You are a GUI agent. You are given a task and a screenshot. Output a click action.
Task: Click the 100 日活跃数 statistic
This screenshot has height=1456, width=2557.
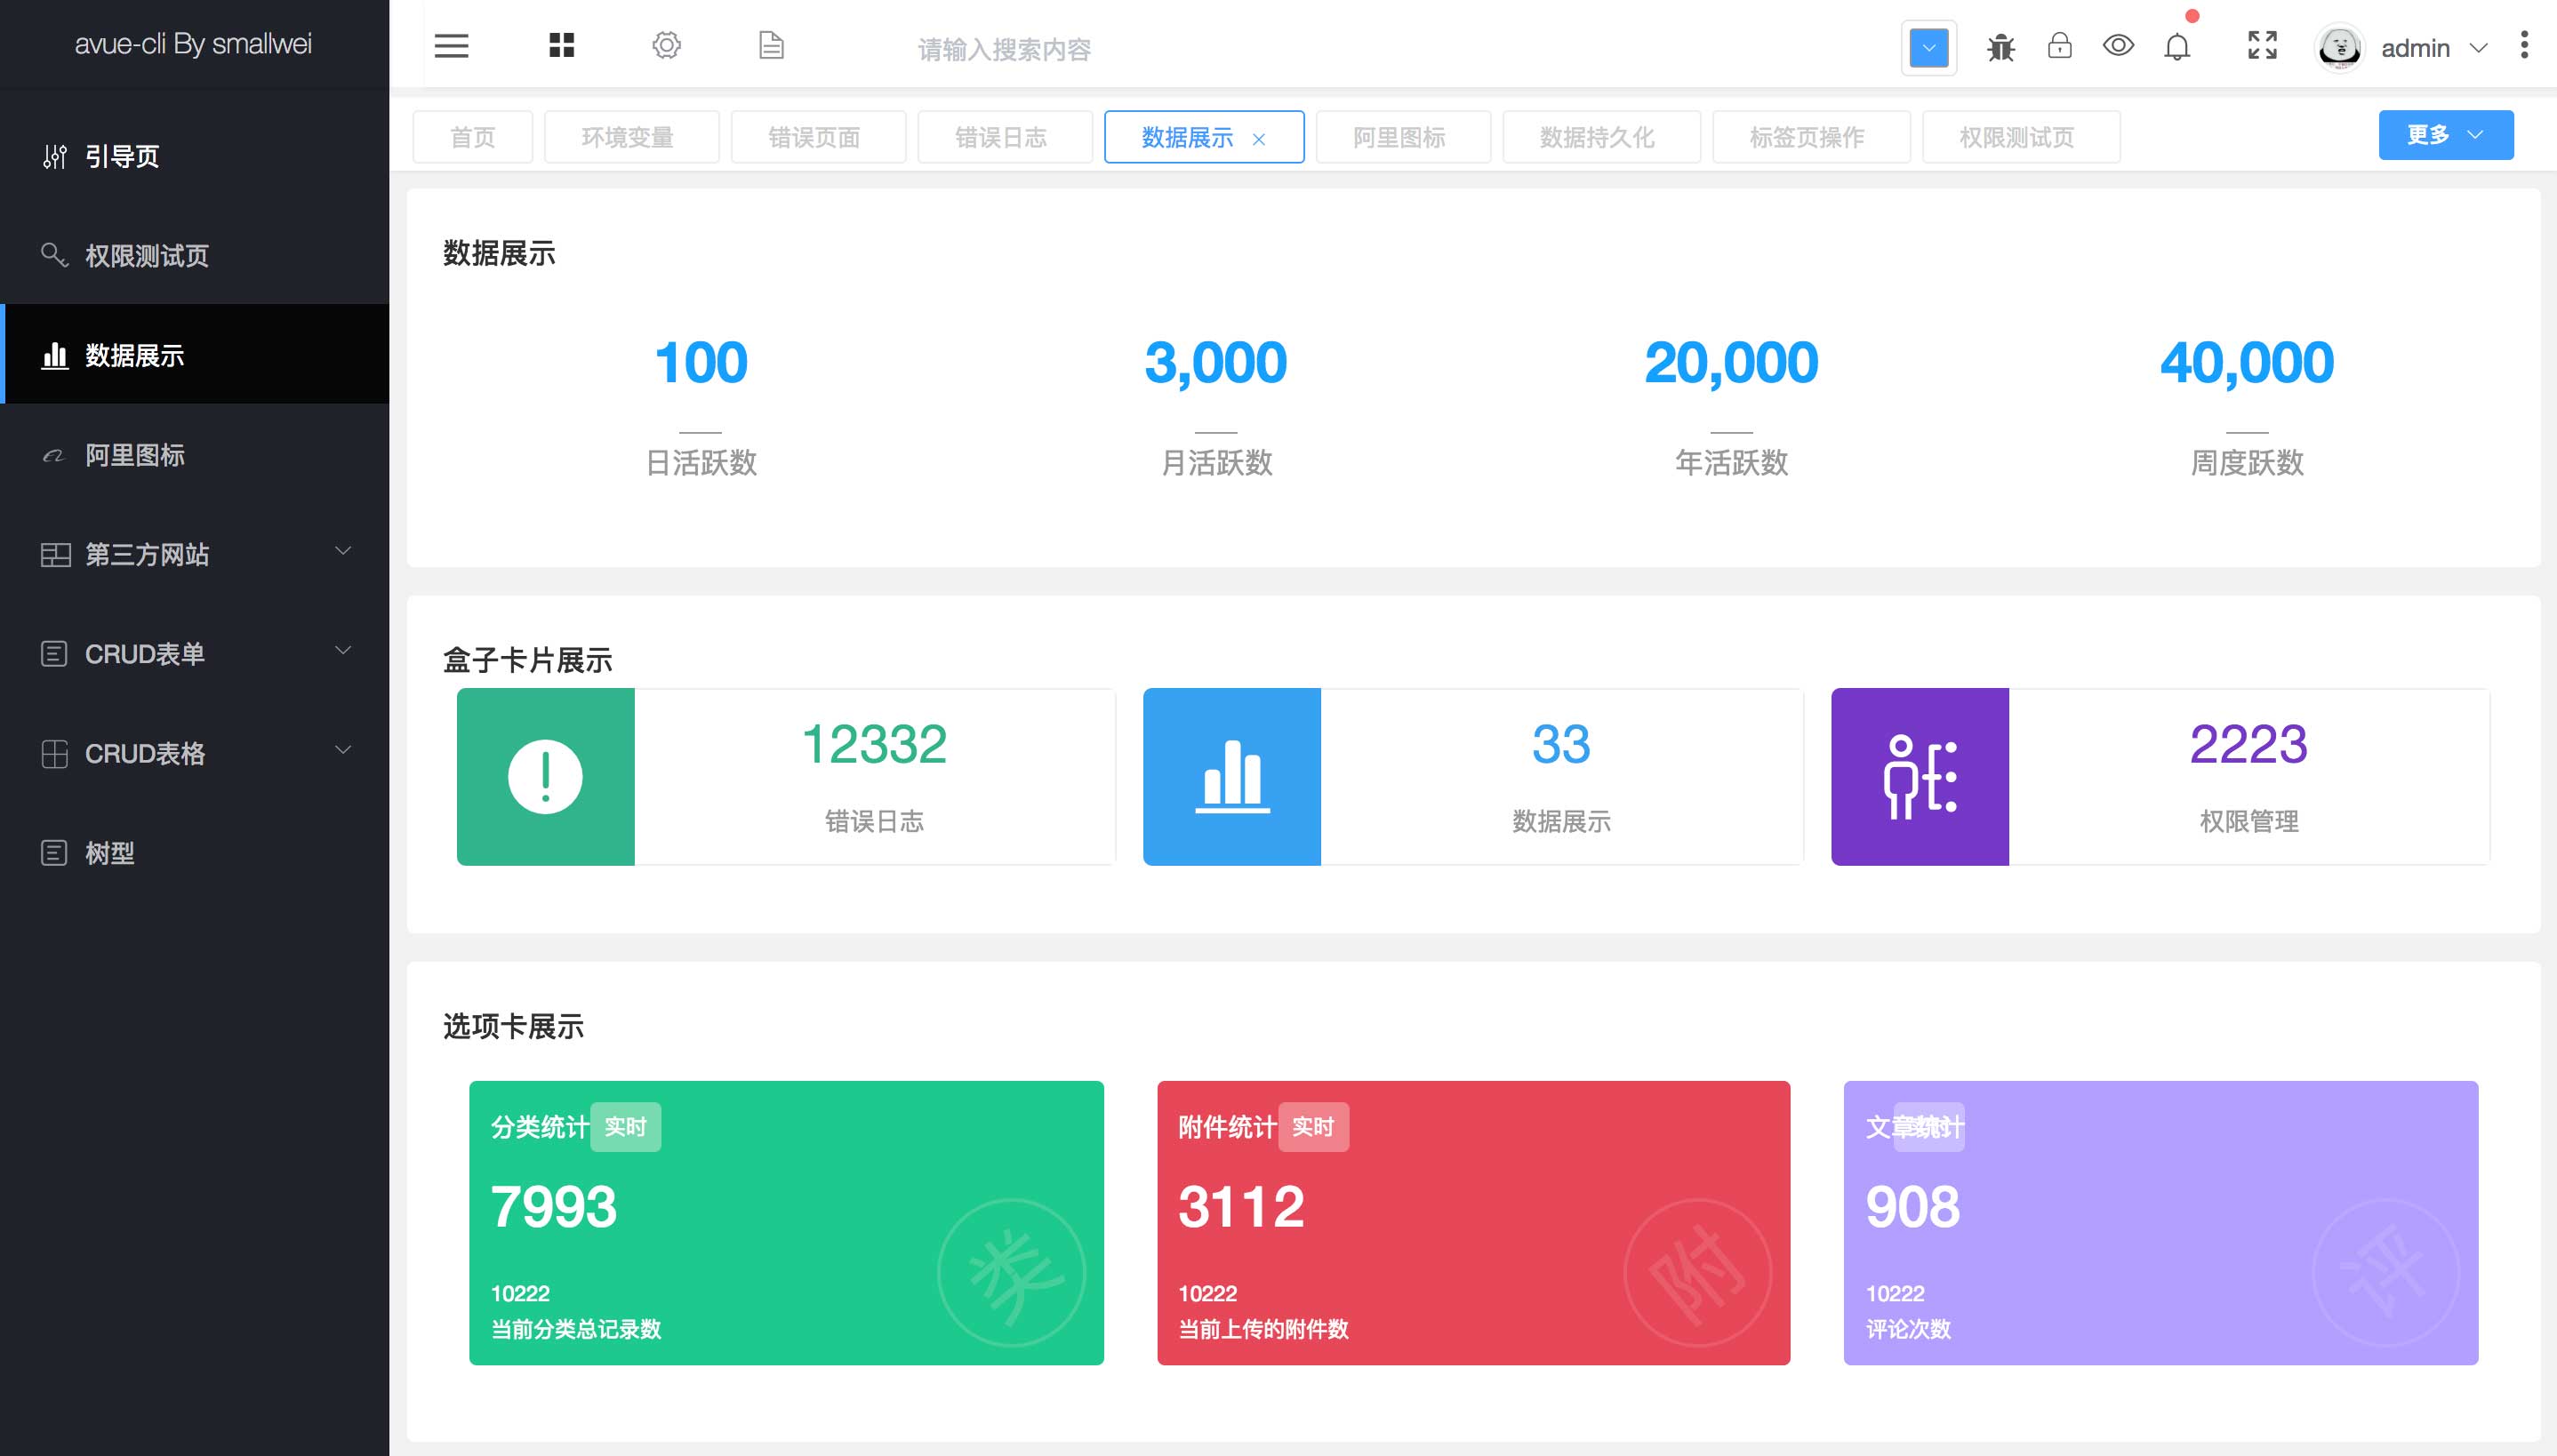tap(701, 406)
